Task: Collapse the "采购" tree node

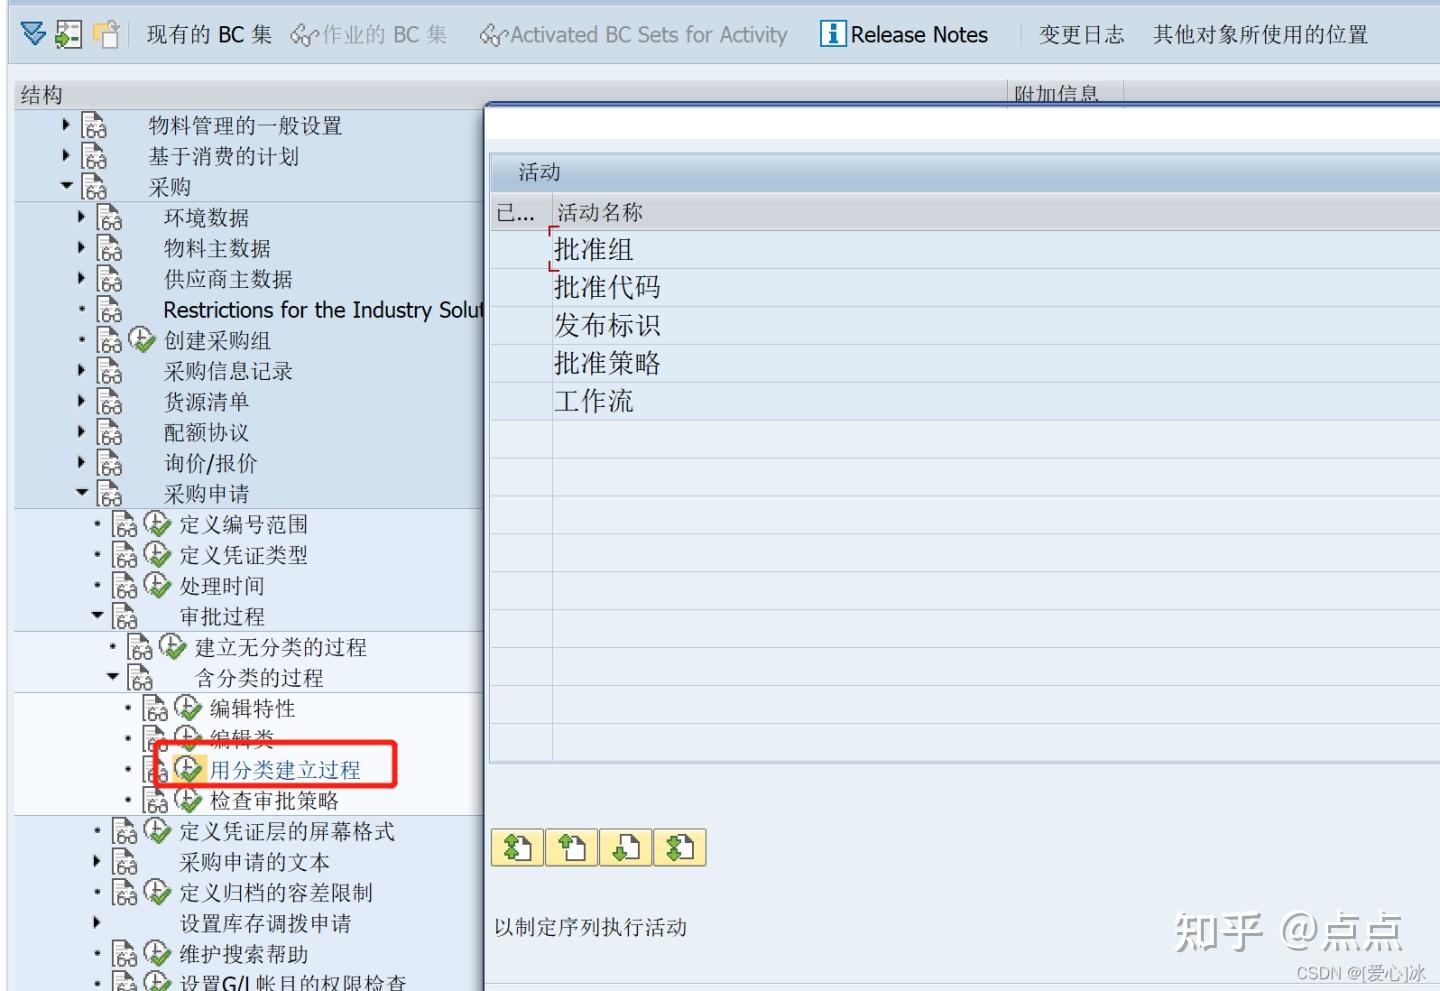Action: (67, 186)
